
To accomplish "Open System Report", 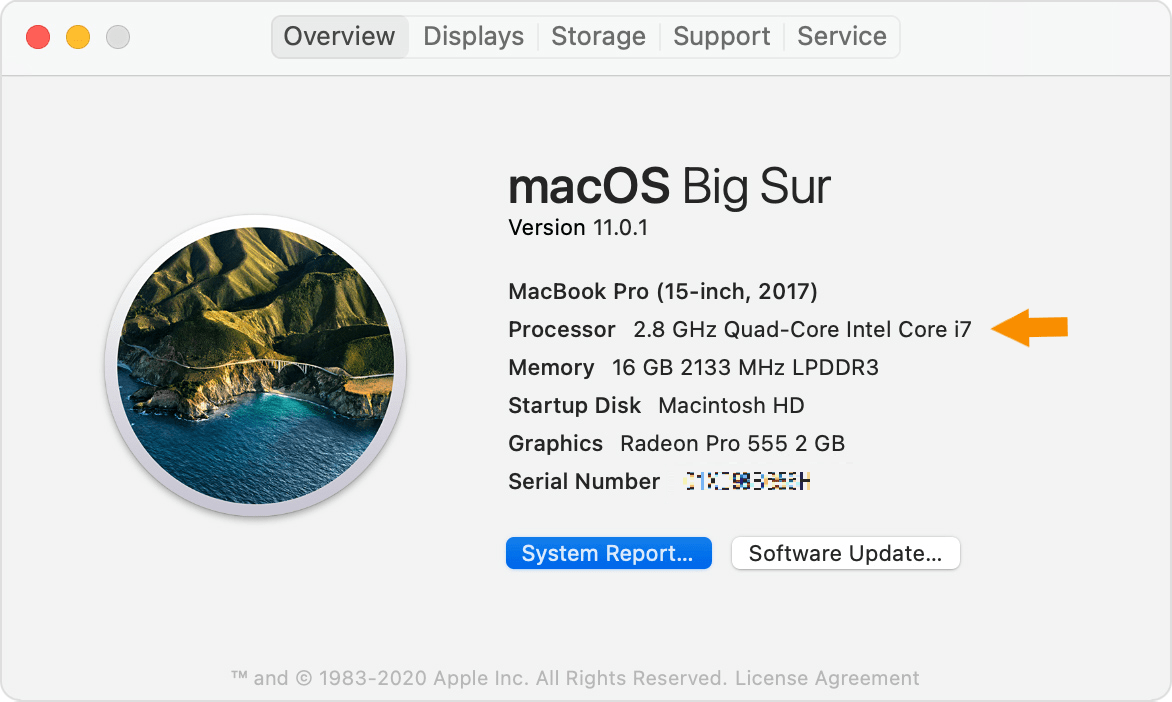I will click(x=608, y=552).
